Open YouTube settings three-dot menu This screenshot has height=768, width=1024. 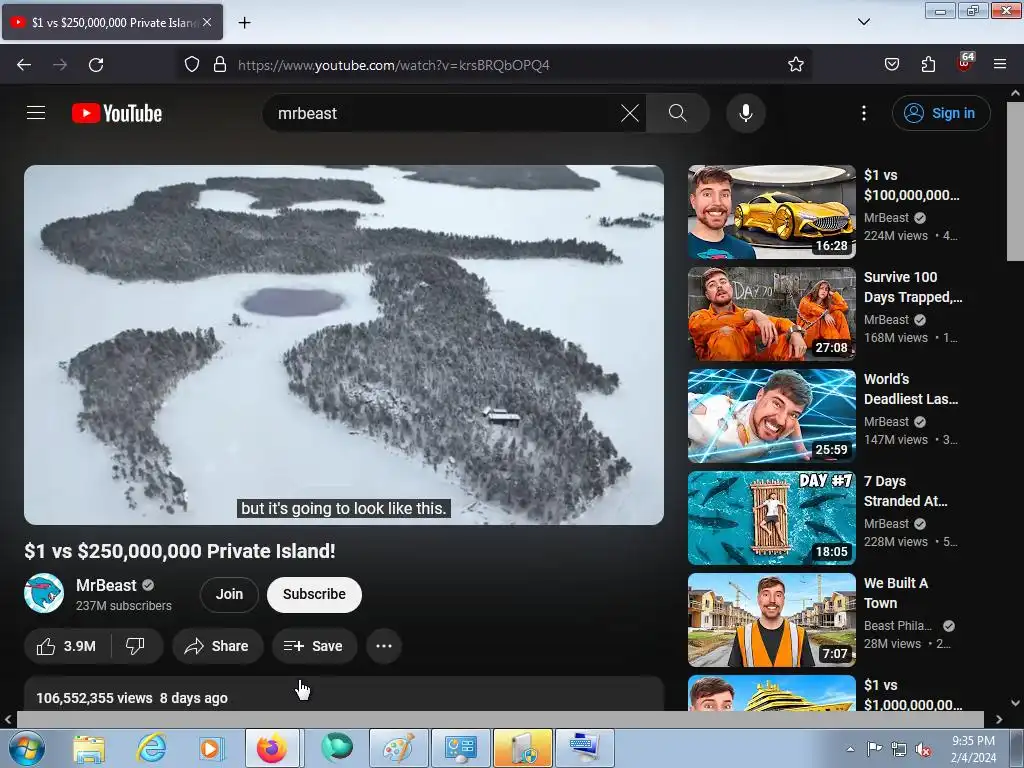click(863, 113)
